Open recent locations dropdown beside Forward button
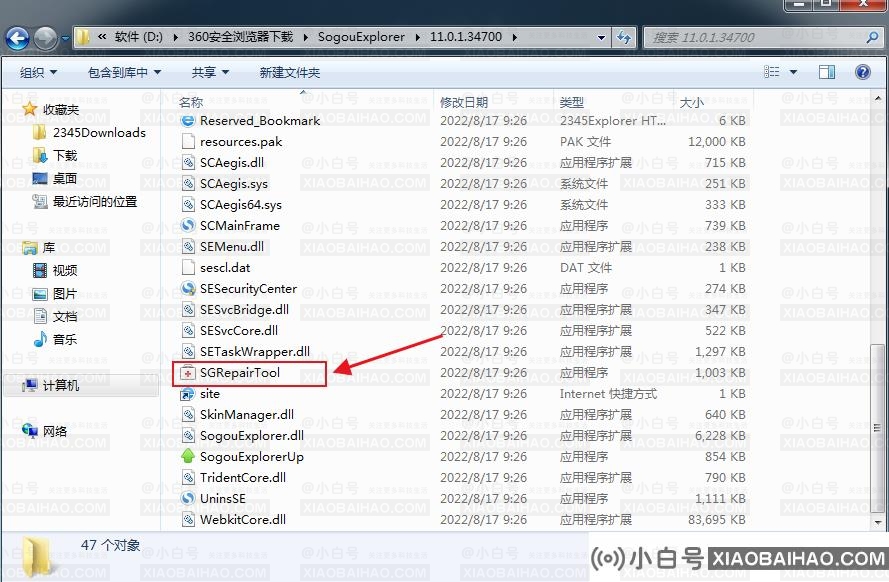This screenshot has width=889, height=582. pos(65,39)
